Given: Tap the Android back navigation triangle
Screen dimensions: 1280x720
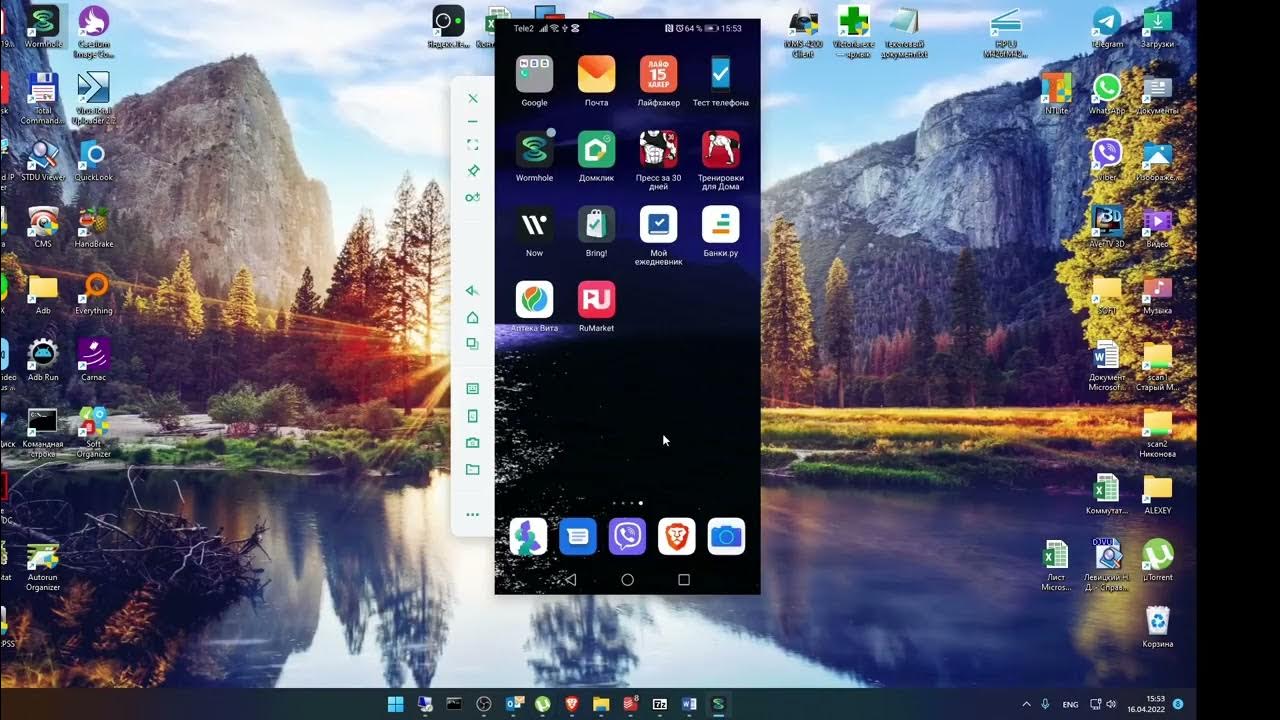Looking at the screenshot, I should [570, 579].
